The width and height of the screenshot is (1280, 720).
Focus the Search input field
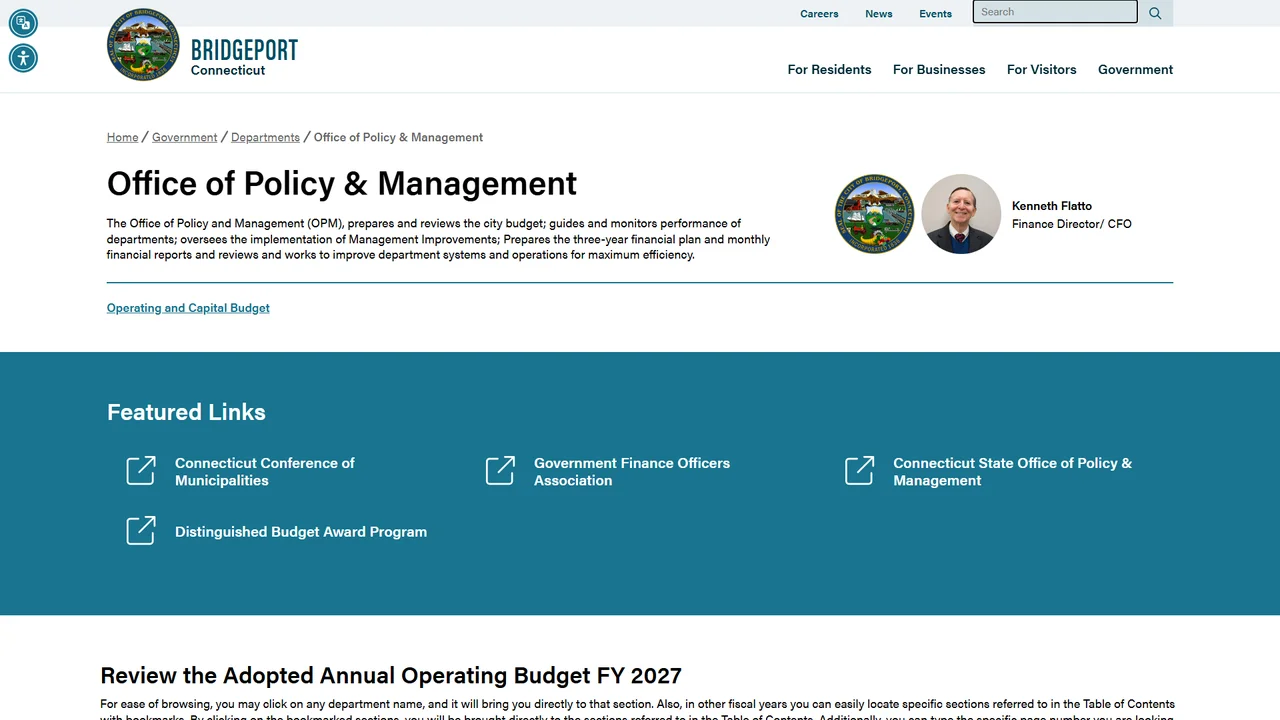click(x=1055, y=12)
